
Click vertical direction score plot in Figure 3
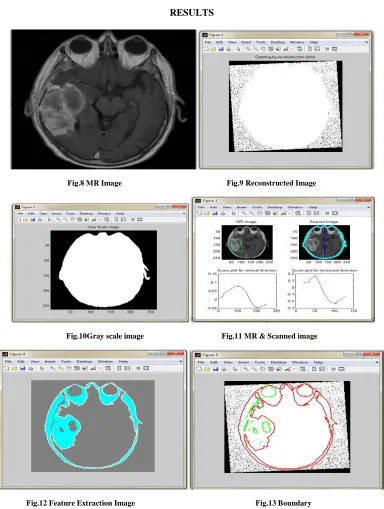tap(247, 291)
